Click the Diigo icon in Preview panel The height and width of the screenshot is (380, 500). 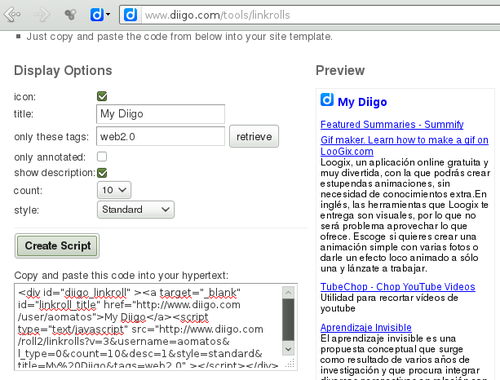(327, 100)
